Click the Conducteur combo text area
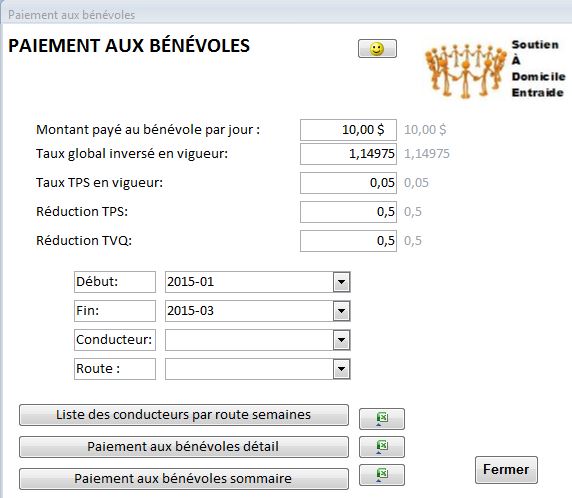 click(x=249, y=340)
